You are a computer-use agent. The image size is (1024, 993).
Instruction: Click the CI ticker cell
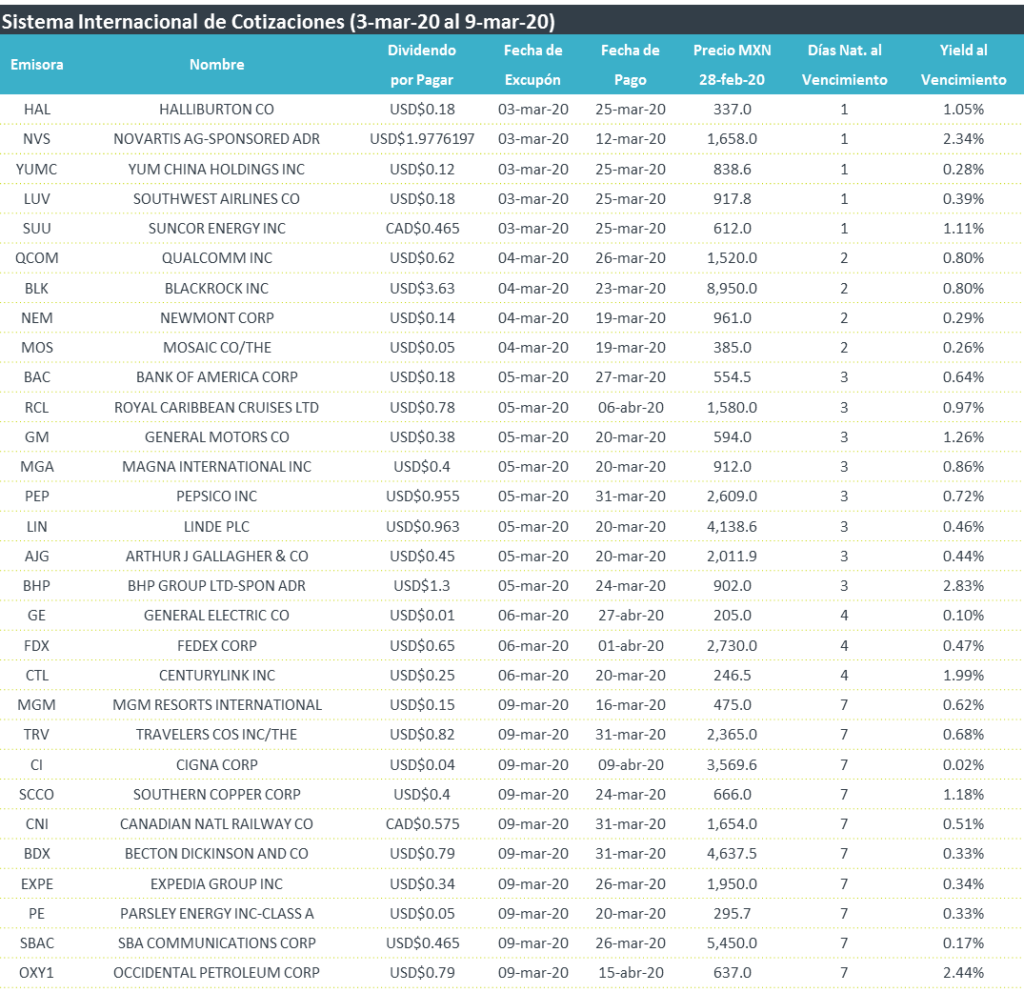coord(37,764)
